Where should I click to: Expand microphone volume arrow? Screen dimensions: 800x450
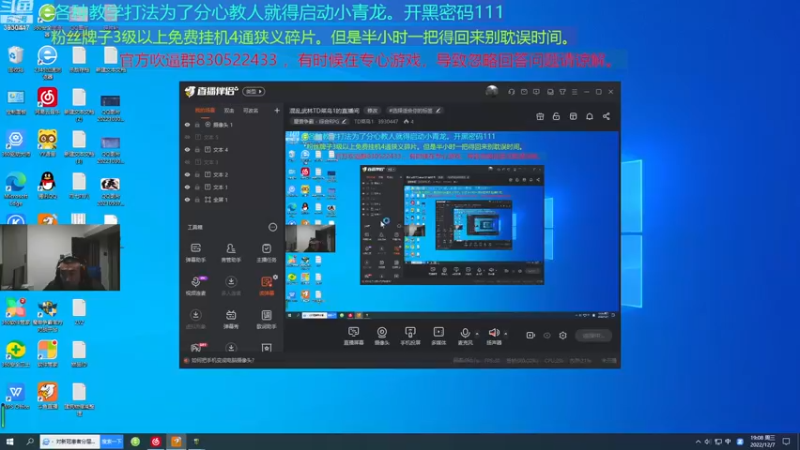(477, 334)
